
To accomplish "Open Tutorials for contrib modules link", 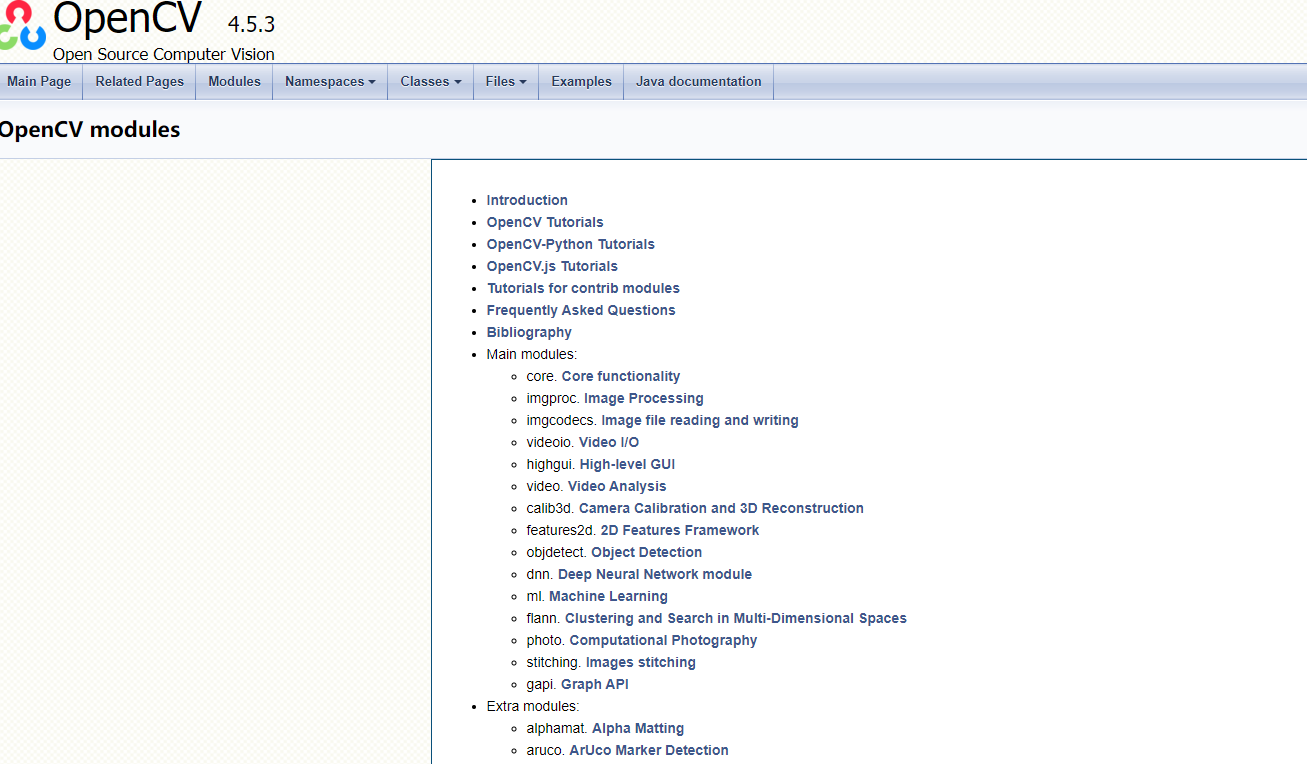I will point(583,288).
